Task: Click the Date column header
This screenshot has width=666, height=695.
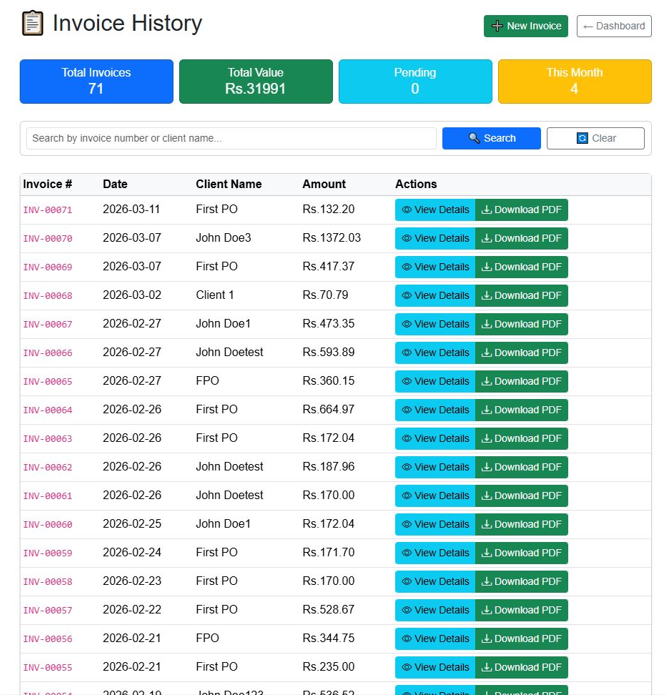Action: coord(115,184)
